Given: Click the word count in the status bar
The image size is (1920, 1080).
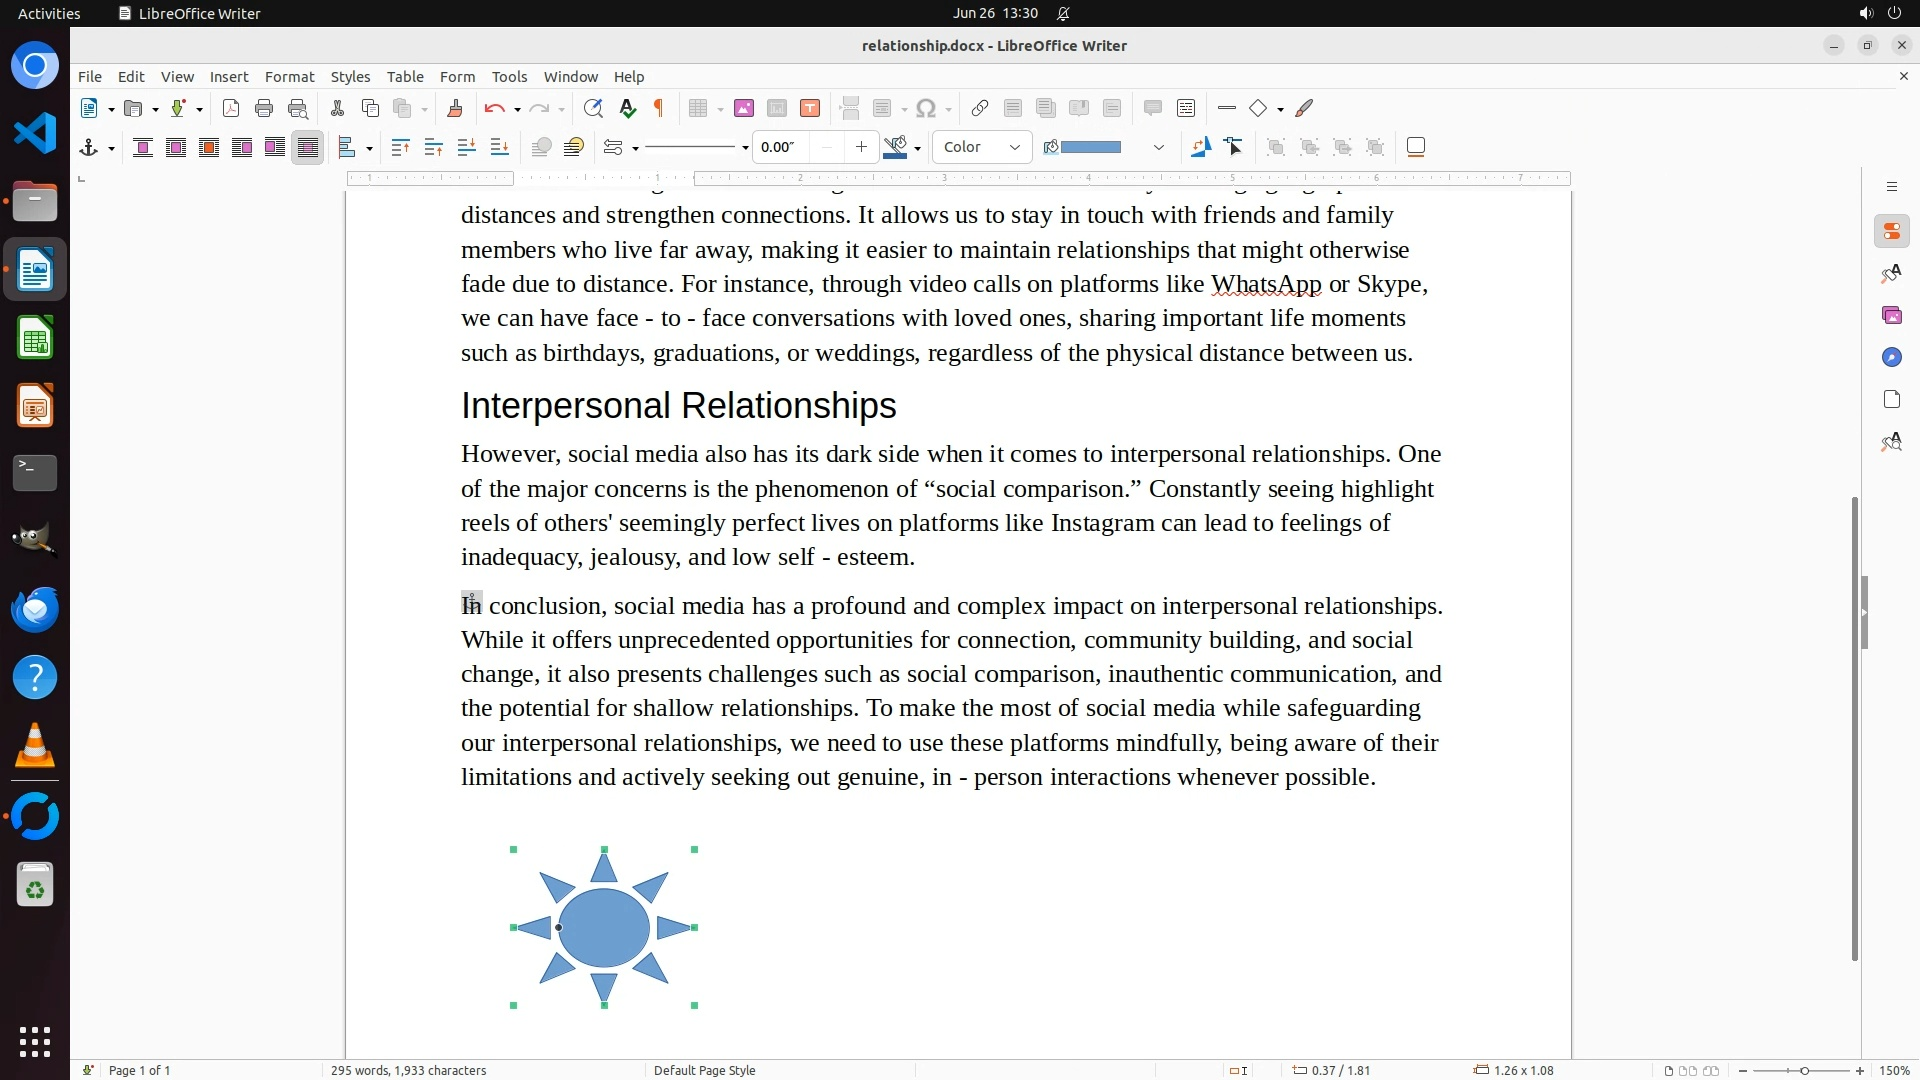Looking at the screenshot, I should [408, 1070].
